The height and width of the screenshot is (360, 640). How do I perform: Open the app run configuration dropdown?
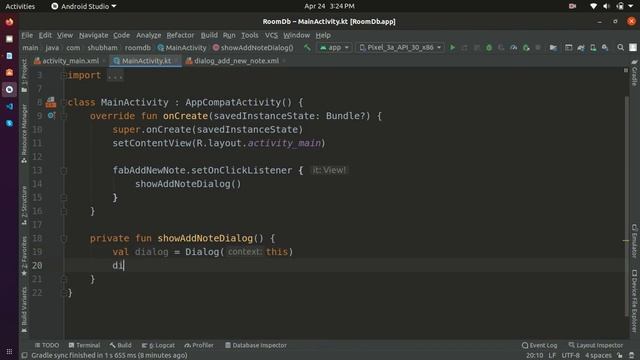334,48
